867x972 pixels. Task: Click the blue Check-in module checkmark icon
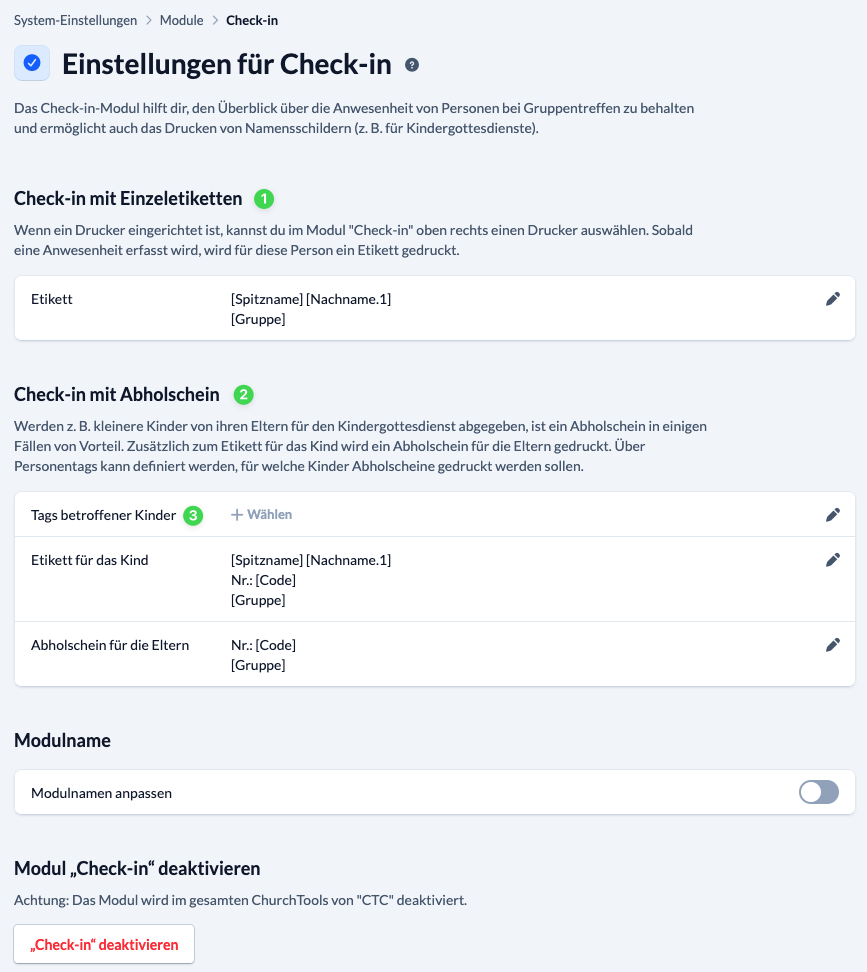coord(32,63)
